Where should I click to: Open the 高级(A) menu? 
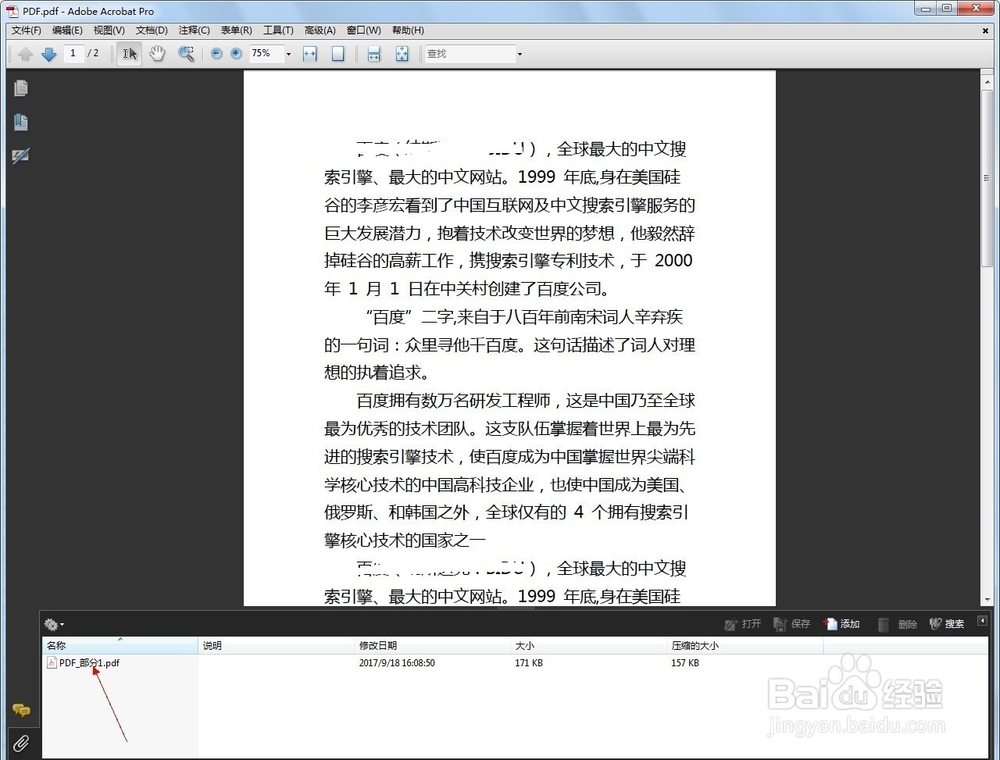pos(320,30)
